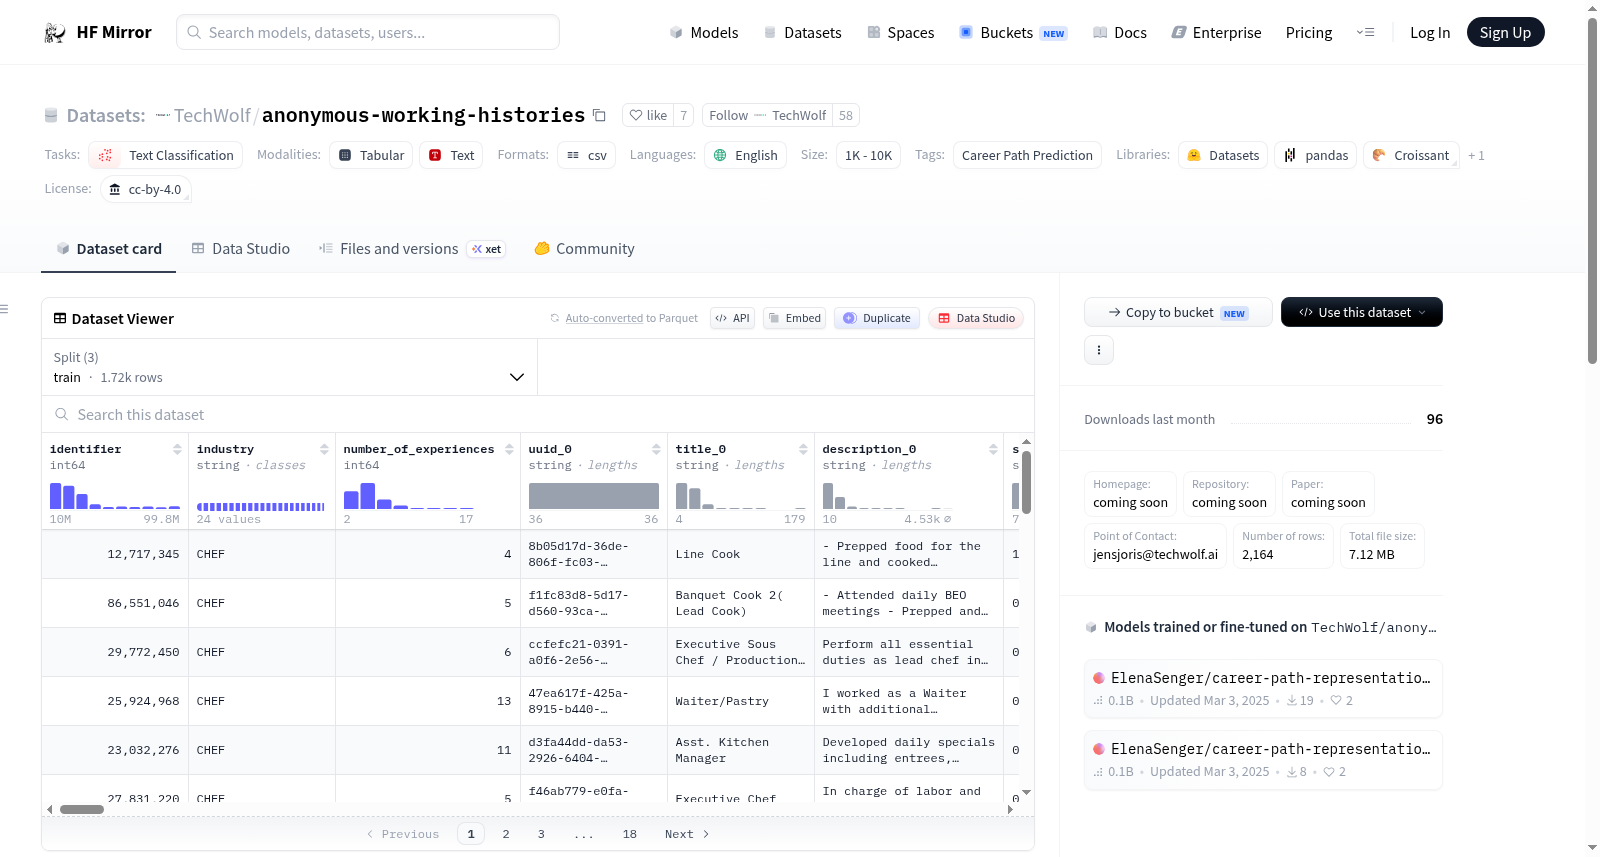
Task: Click the Embed button
Action: [794, 318]
